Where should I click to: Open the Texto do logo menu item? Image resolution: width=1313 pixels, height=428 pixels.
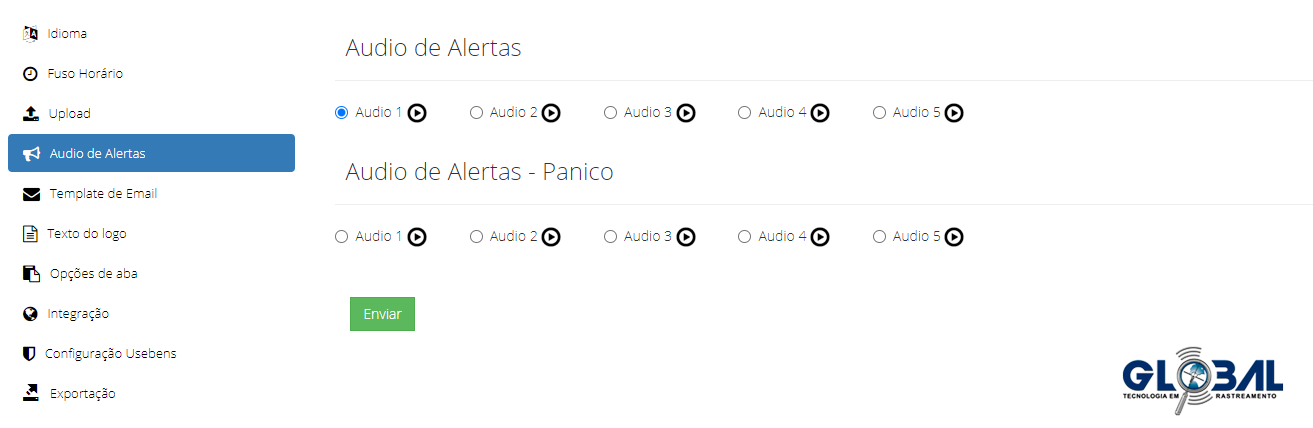[86, 234]
